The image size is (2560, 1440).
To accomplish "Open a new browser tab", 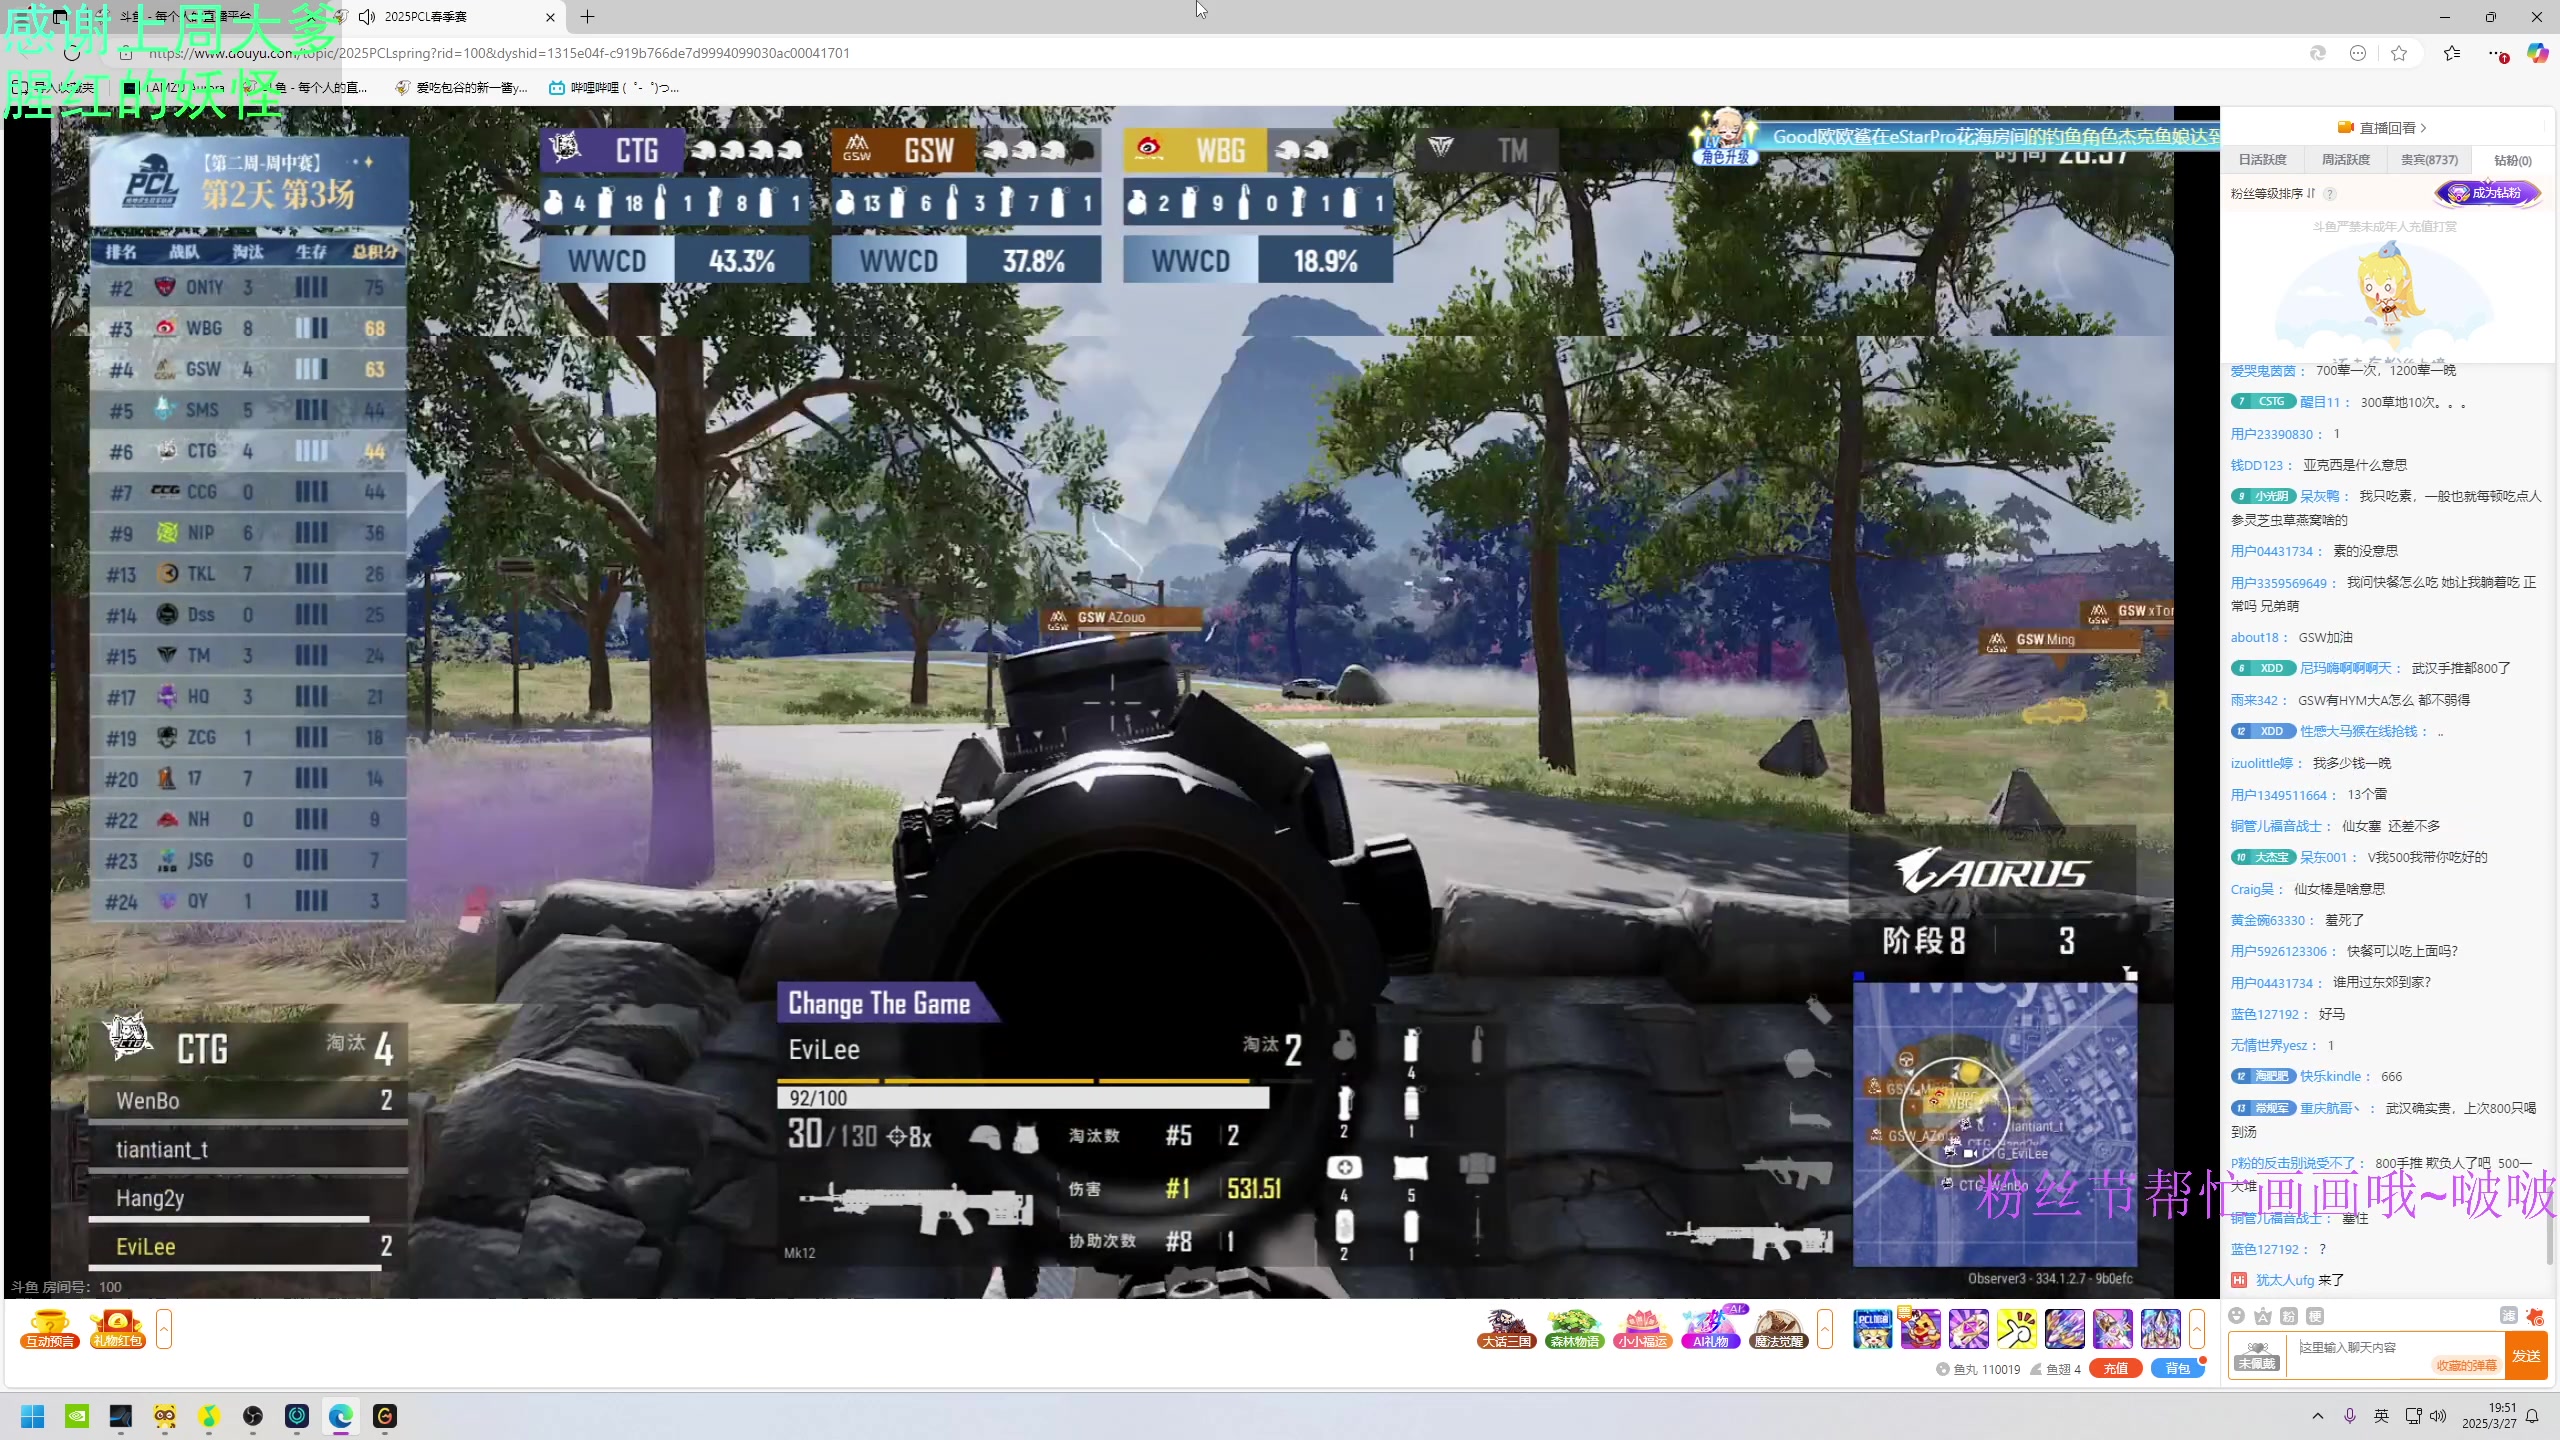I will 588,17.
